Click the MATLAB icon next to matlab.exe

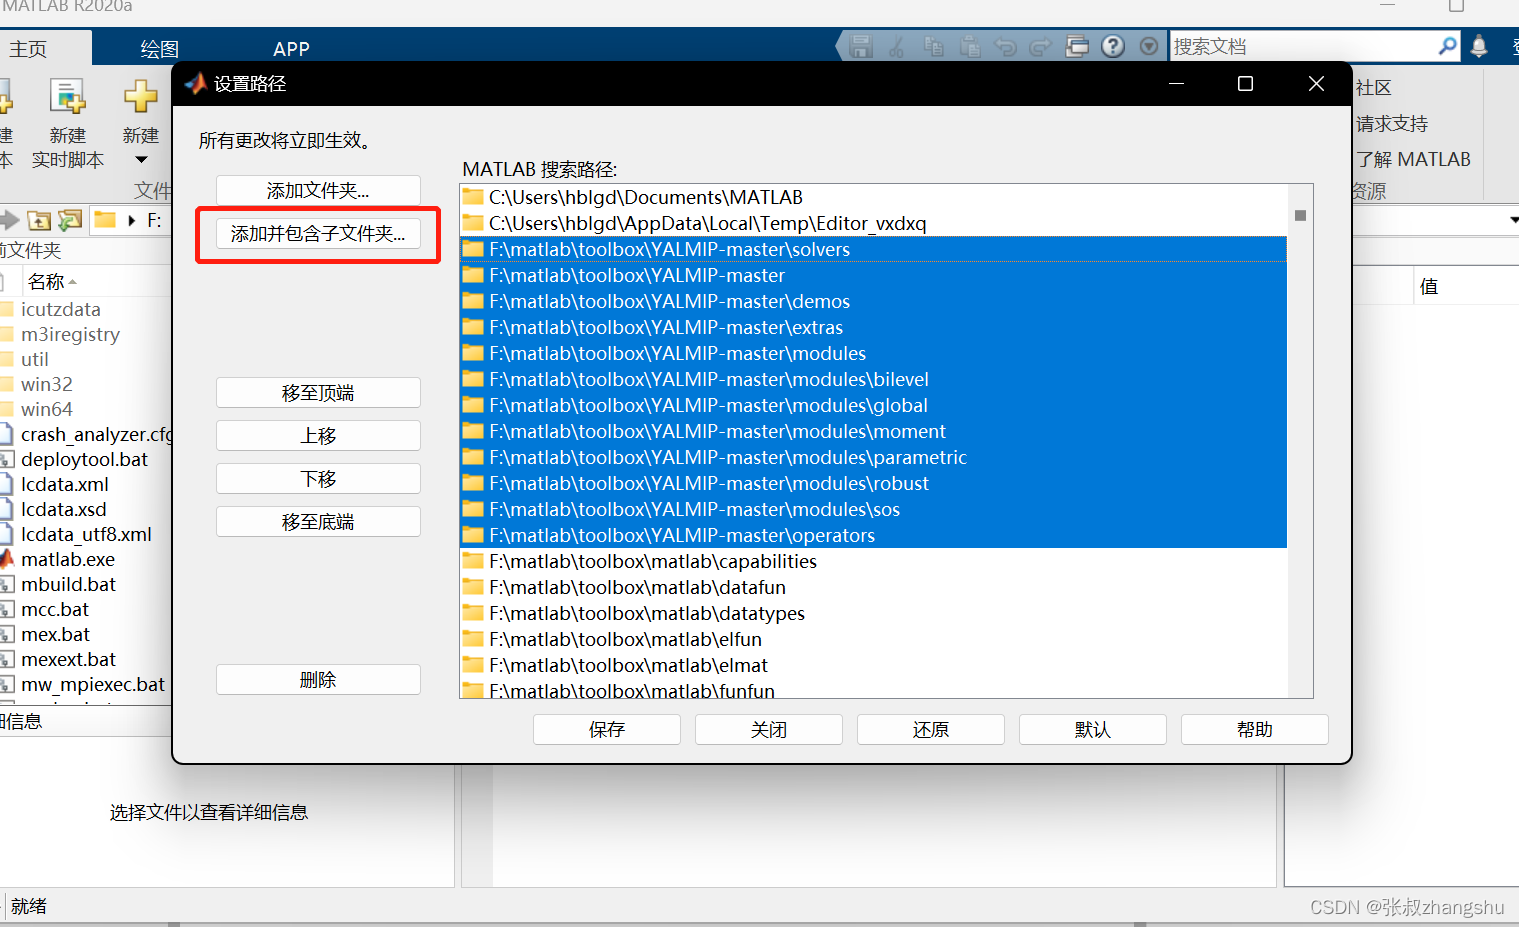pos(7,559)
